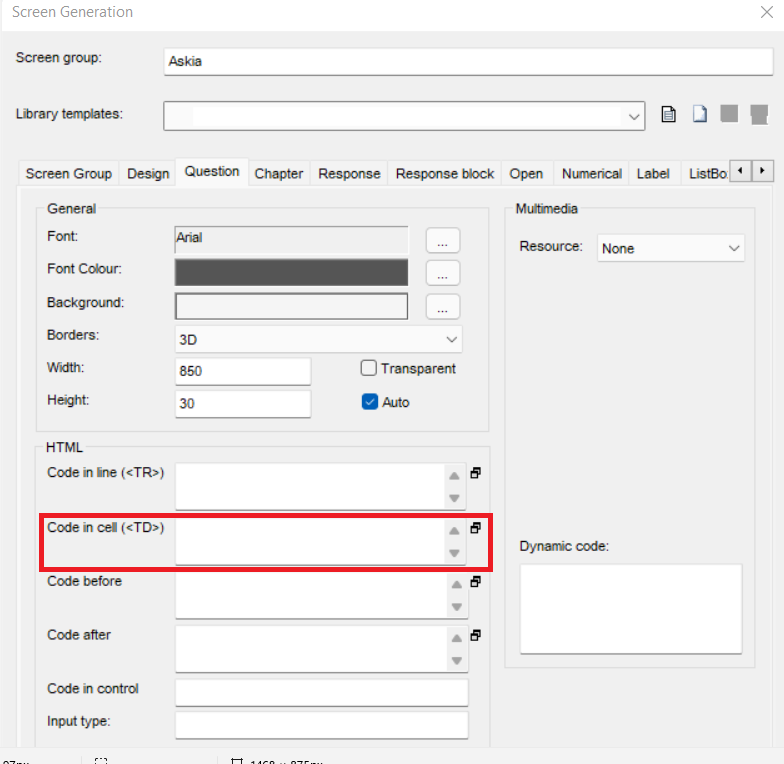Close the Screen Generation dialog

766,12
